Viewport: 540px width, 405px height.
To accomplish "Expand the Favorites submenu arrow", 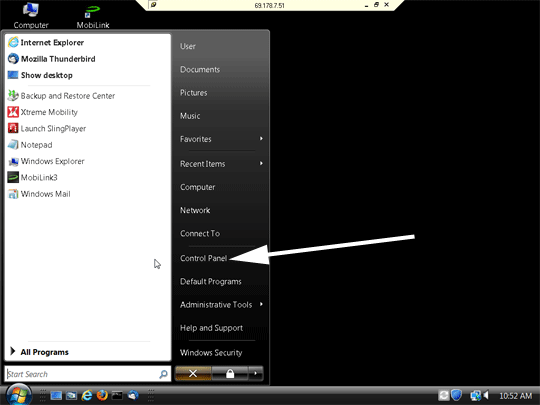I will tap(261, 139).
